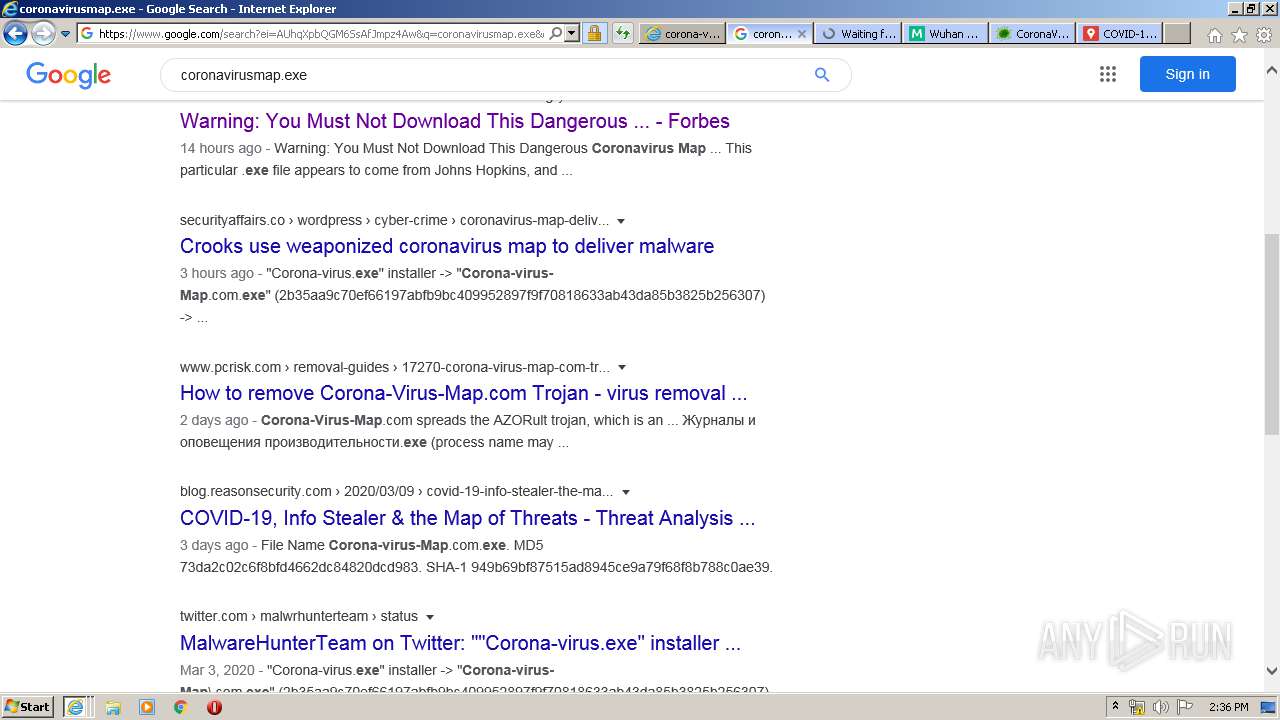Click the twitter.com › malwrhunterteam breadcrumb
The height and width of the screenshot is (720, 1280).
(299, 617)
